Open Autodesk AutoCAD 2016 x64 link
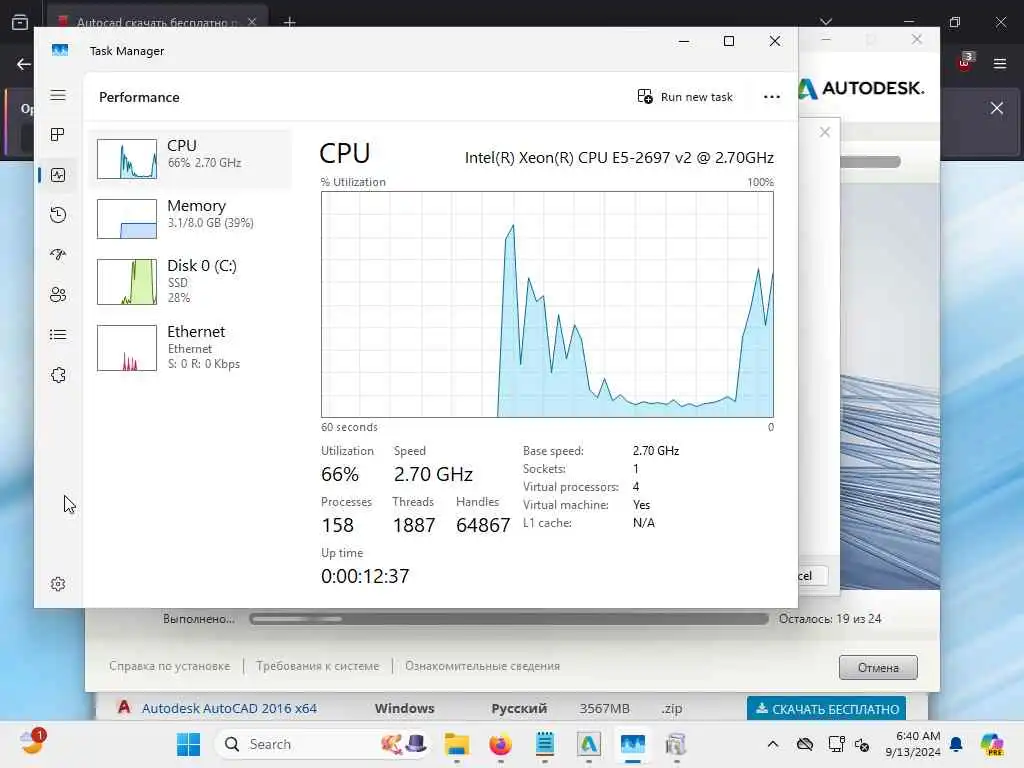Image resolution: width=1024 pixels, height=768 pixels. (x=229, y=709)
